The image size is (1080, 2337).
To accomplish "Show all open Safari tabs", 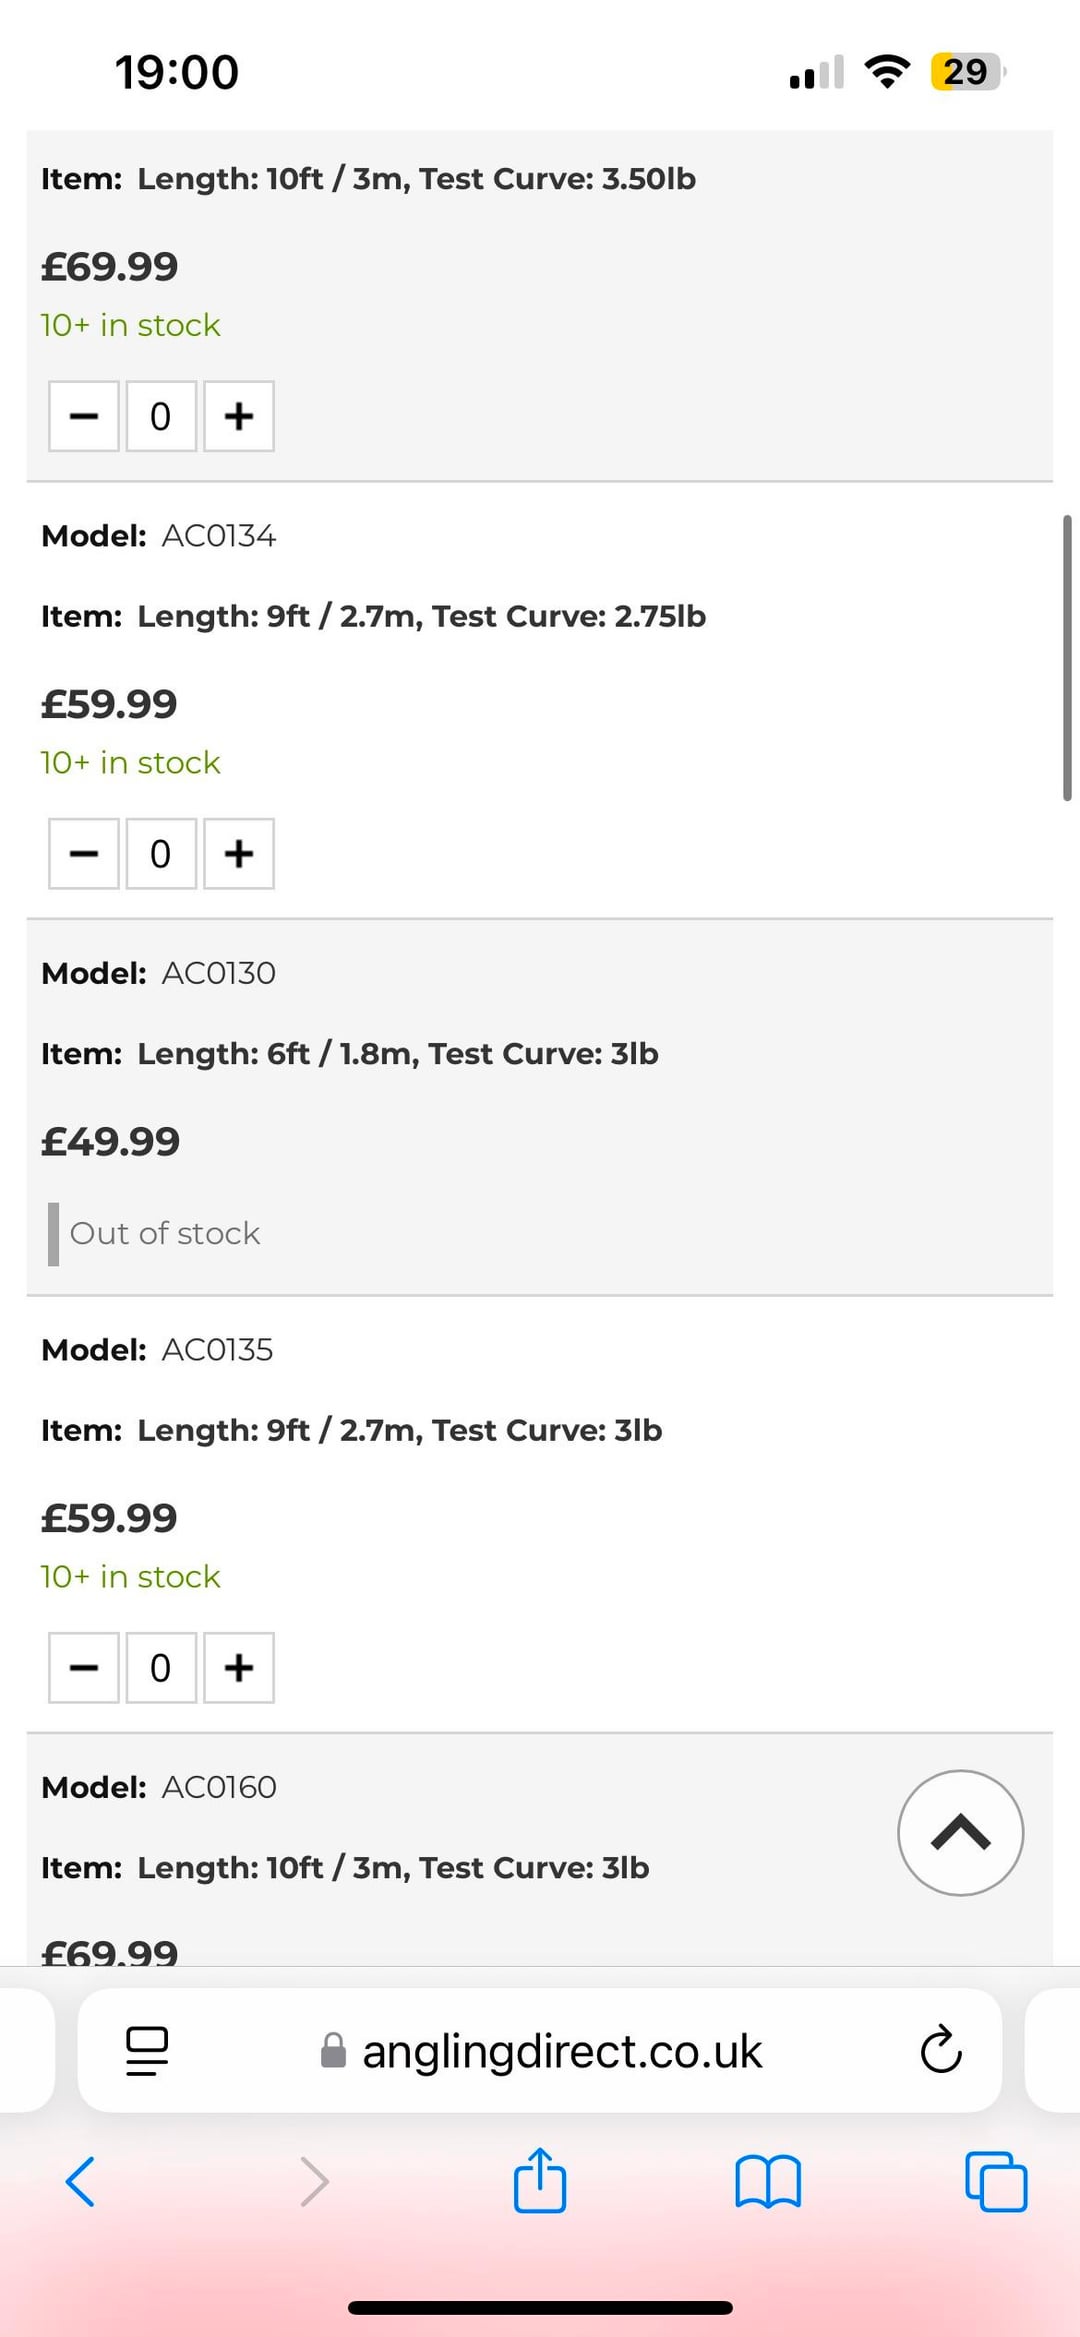I will coord(996,2181).
